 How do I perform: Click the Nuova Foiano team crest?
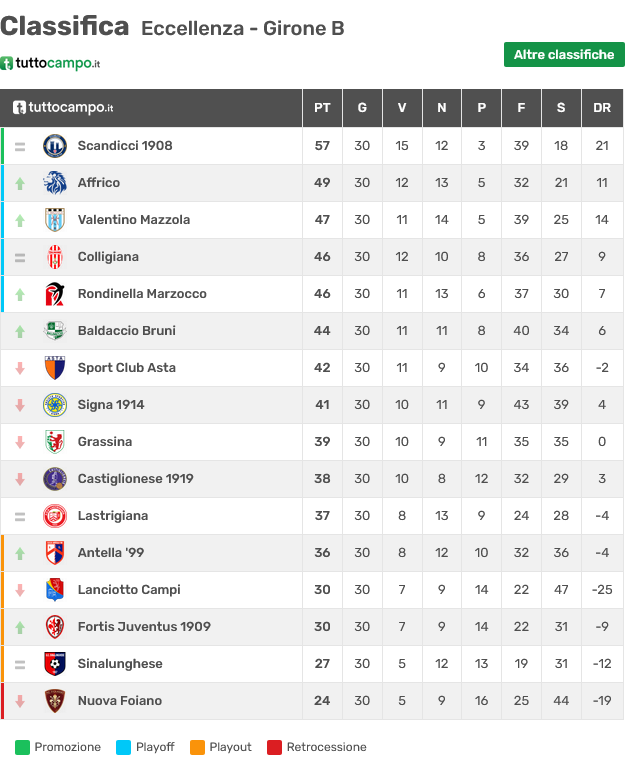pos(55,701)
